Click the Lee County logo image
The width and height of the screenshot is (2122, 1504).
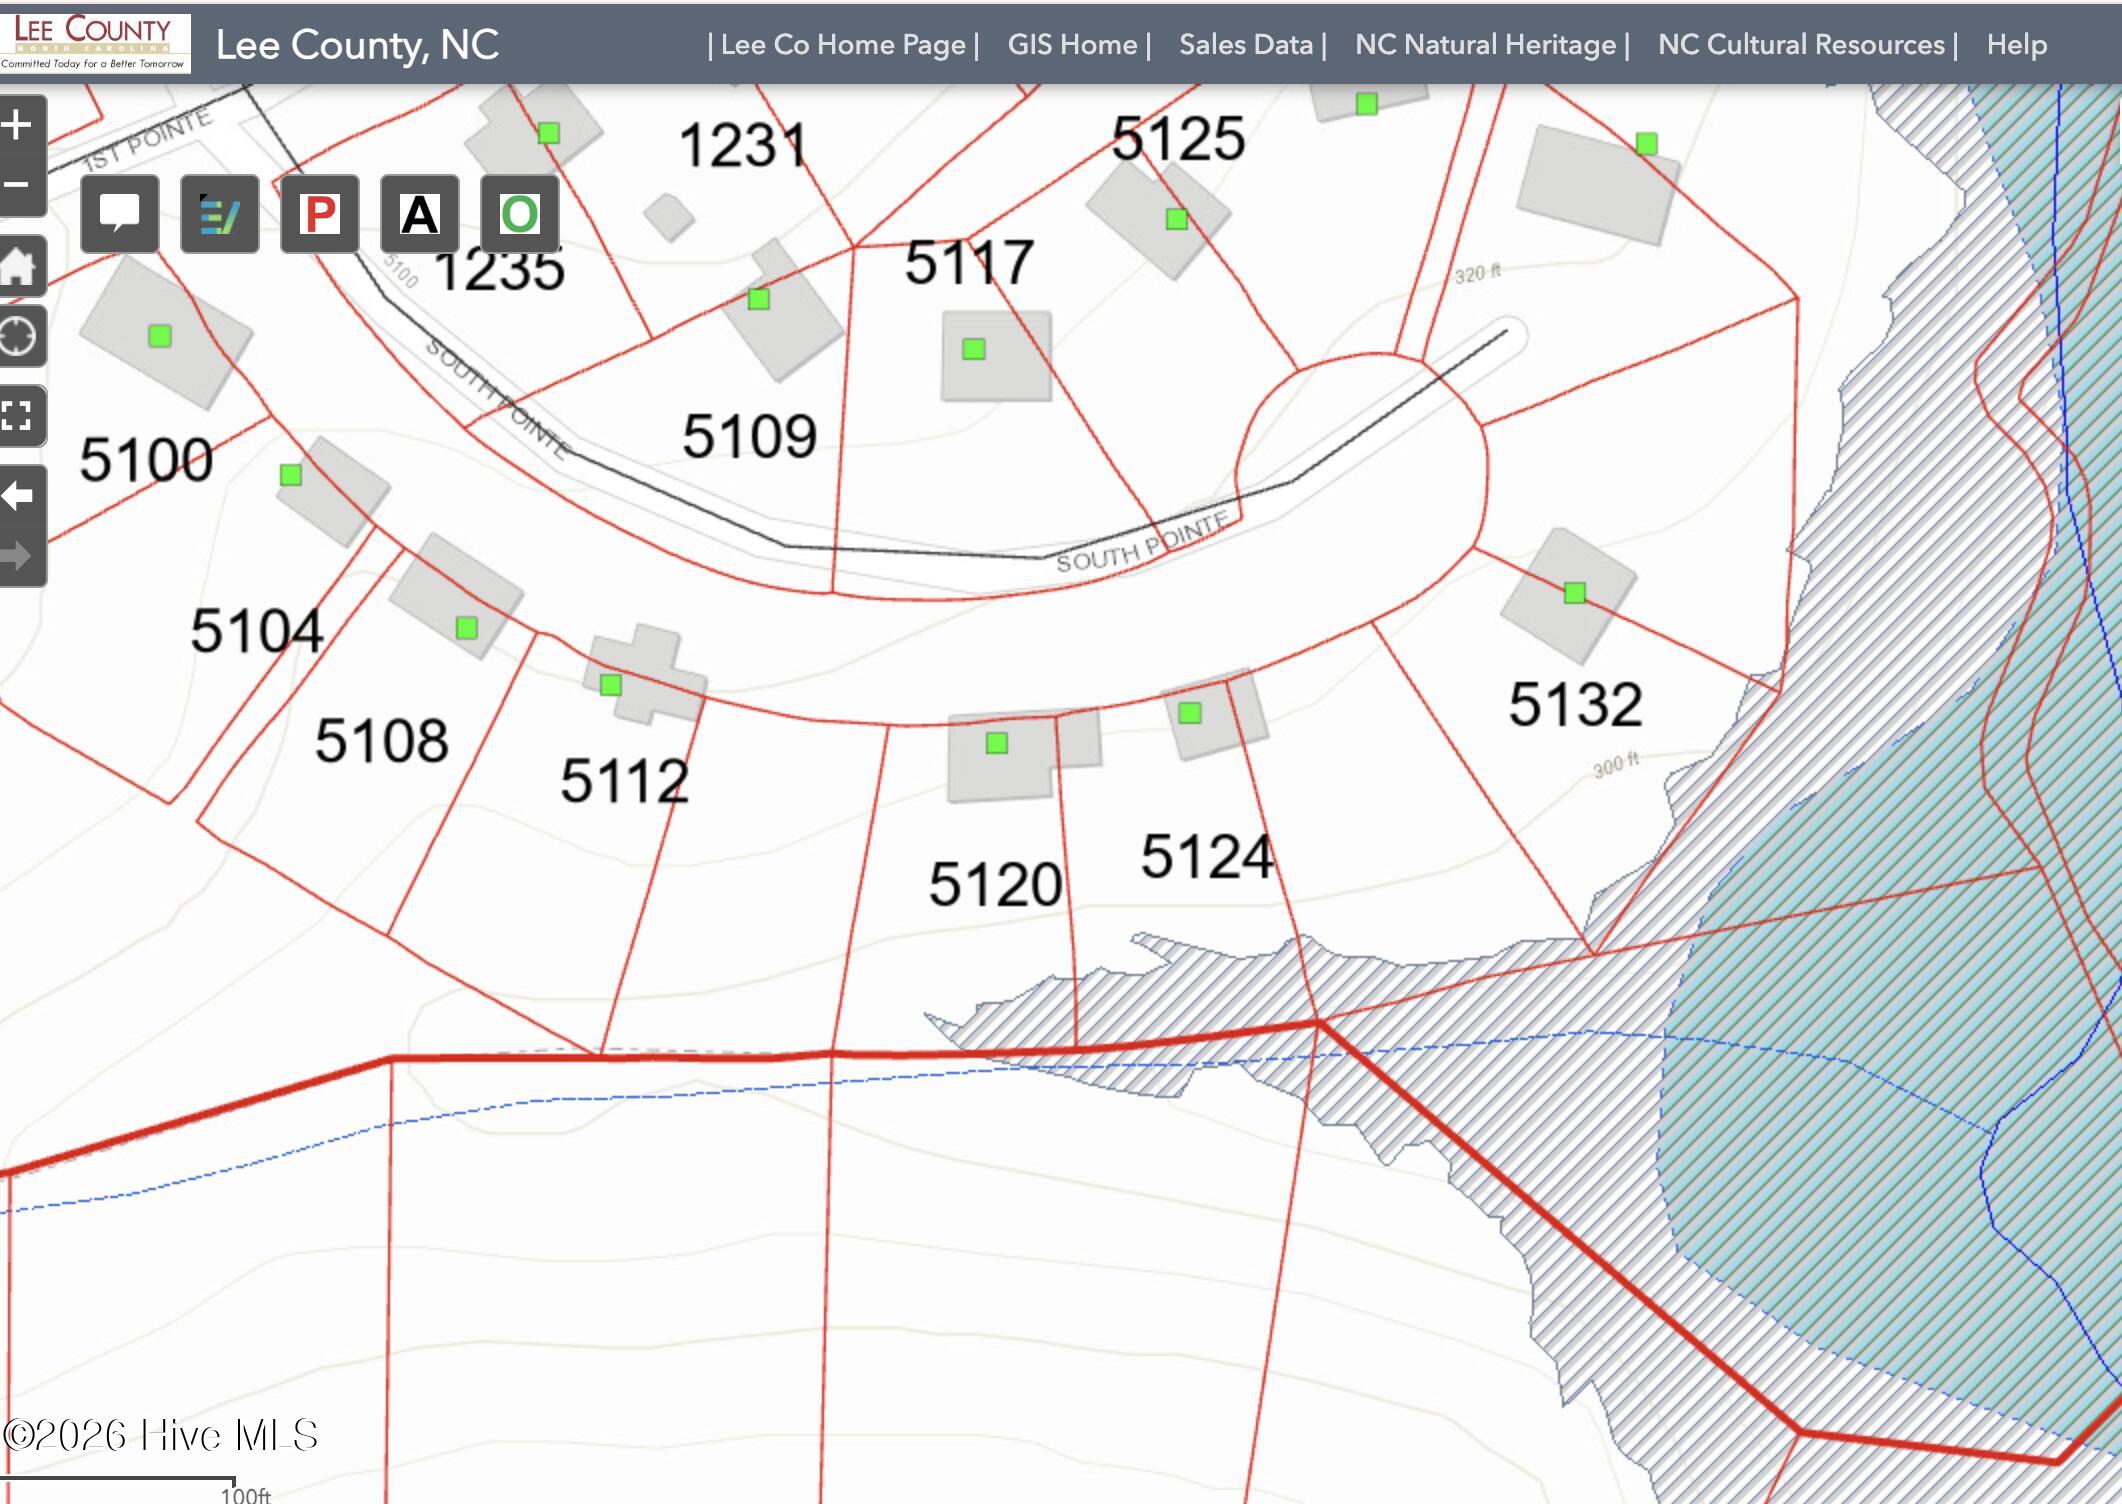(95, 42)
